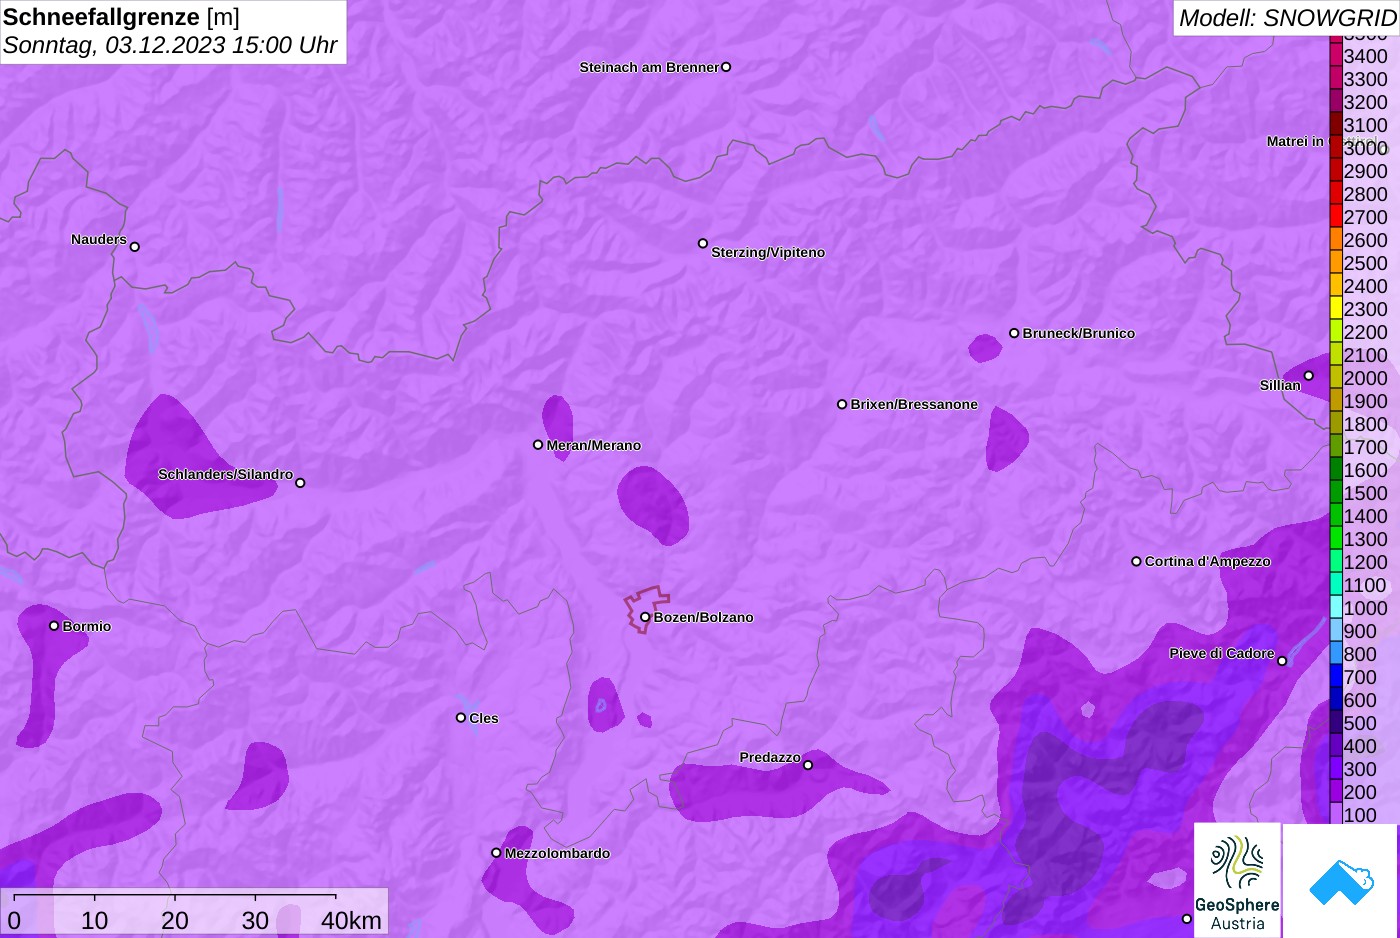Click the dark red 3100 m legend swatch

(x=1336, y=125)
